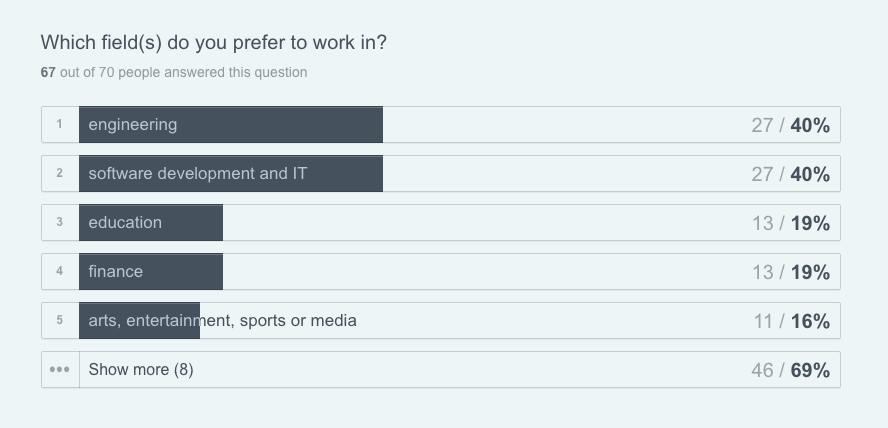
Task: Click the 13 / 19% value for education
Action: (x=791, y=224)
